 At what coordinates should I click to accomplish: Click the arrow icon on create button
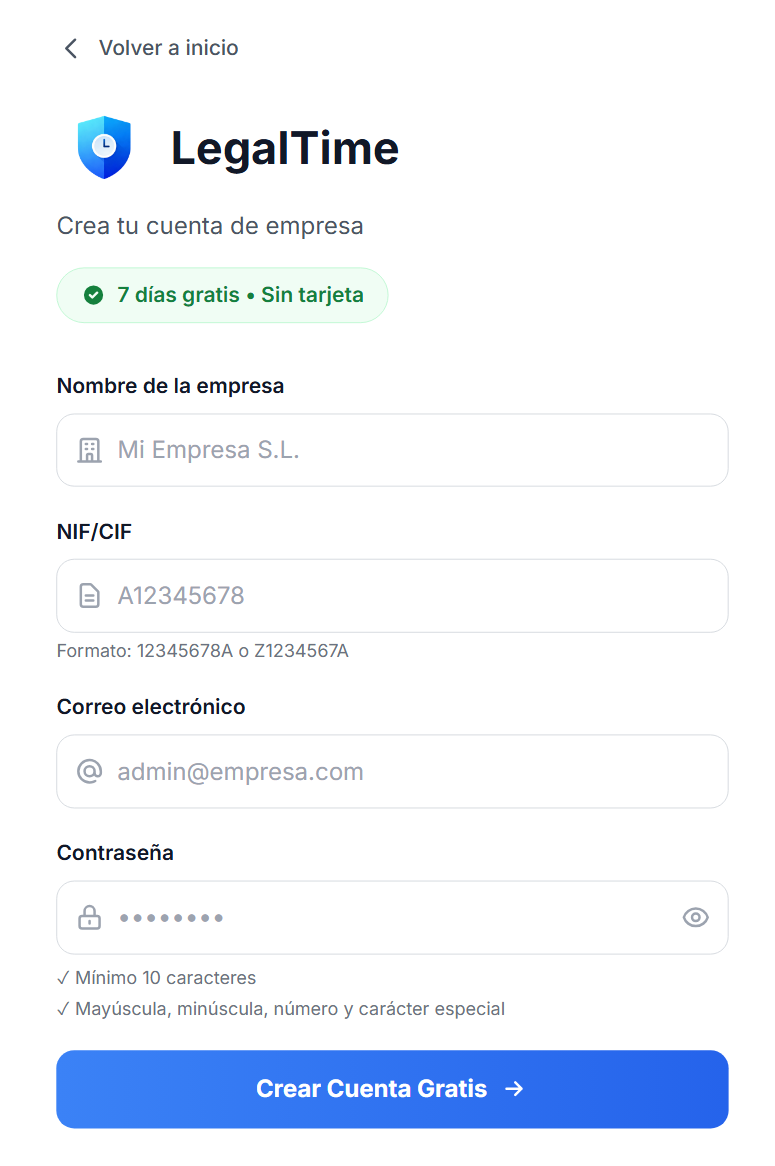point(515,1089)
